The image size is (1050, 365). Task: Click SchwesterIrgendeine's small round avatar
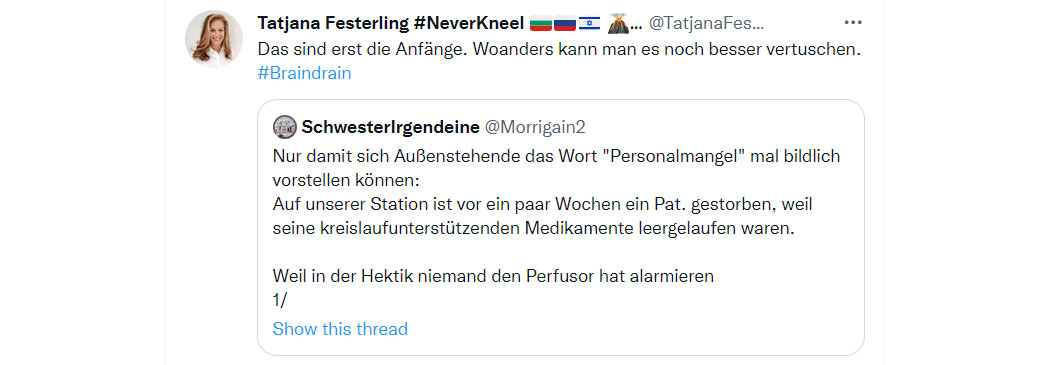pyautogui.click(x=285, y=127)
